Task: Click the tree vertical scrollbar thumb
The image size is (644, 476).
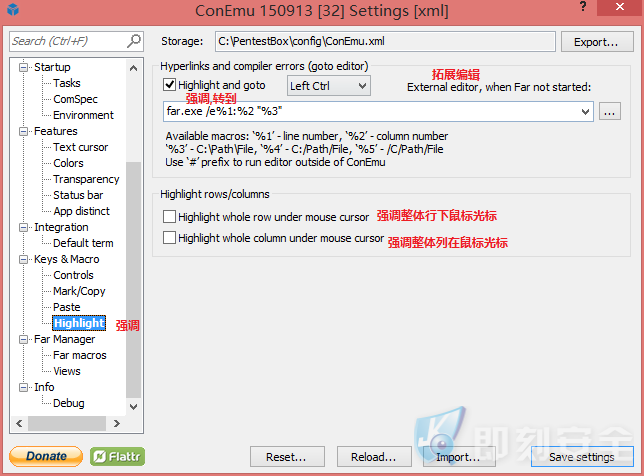Action: pyautogui.click(x=133, y=280)
